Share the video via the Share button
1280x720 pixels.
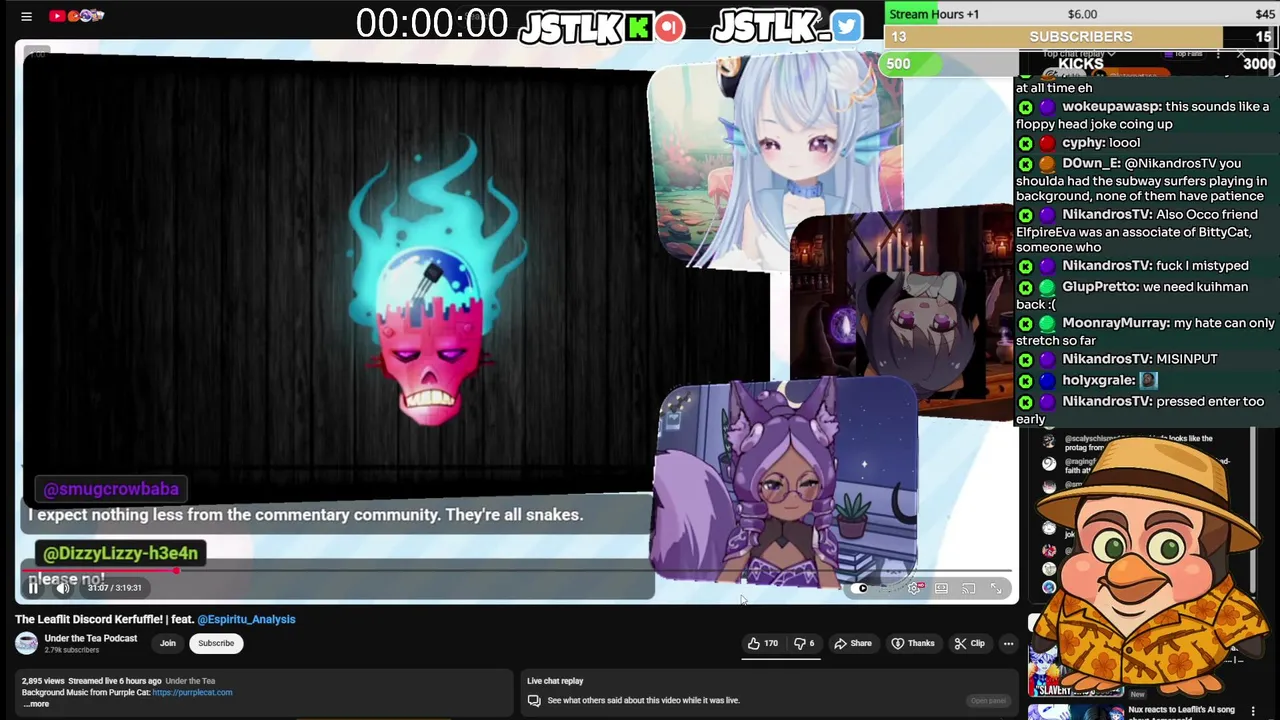[853, 643]
